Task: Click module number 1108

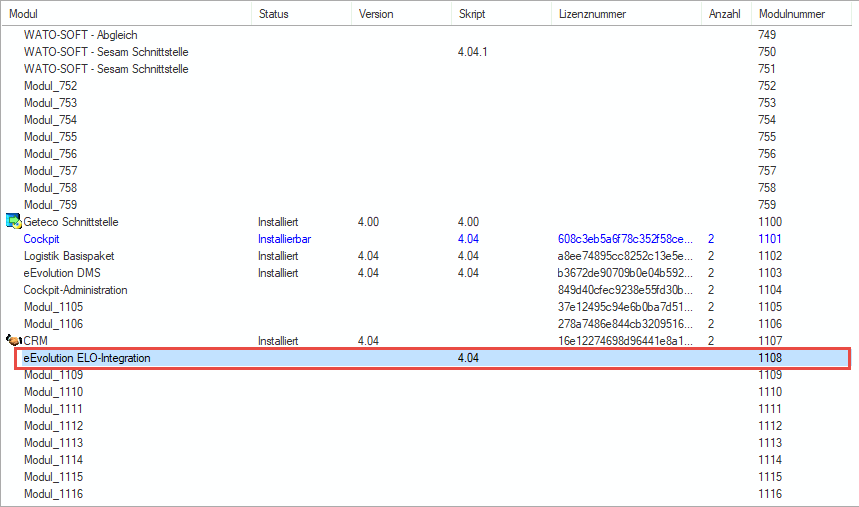Action: pos(770,357)
